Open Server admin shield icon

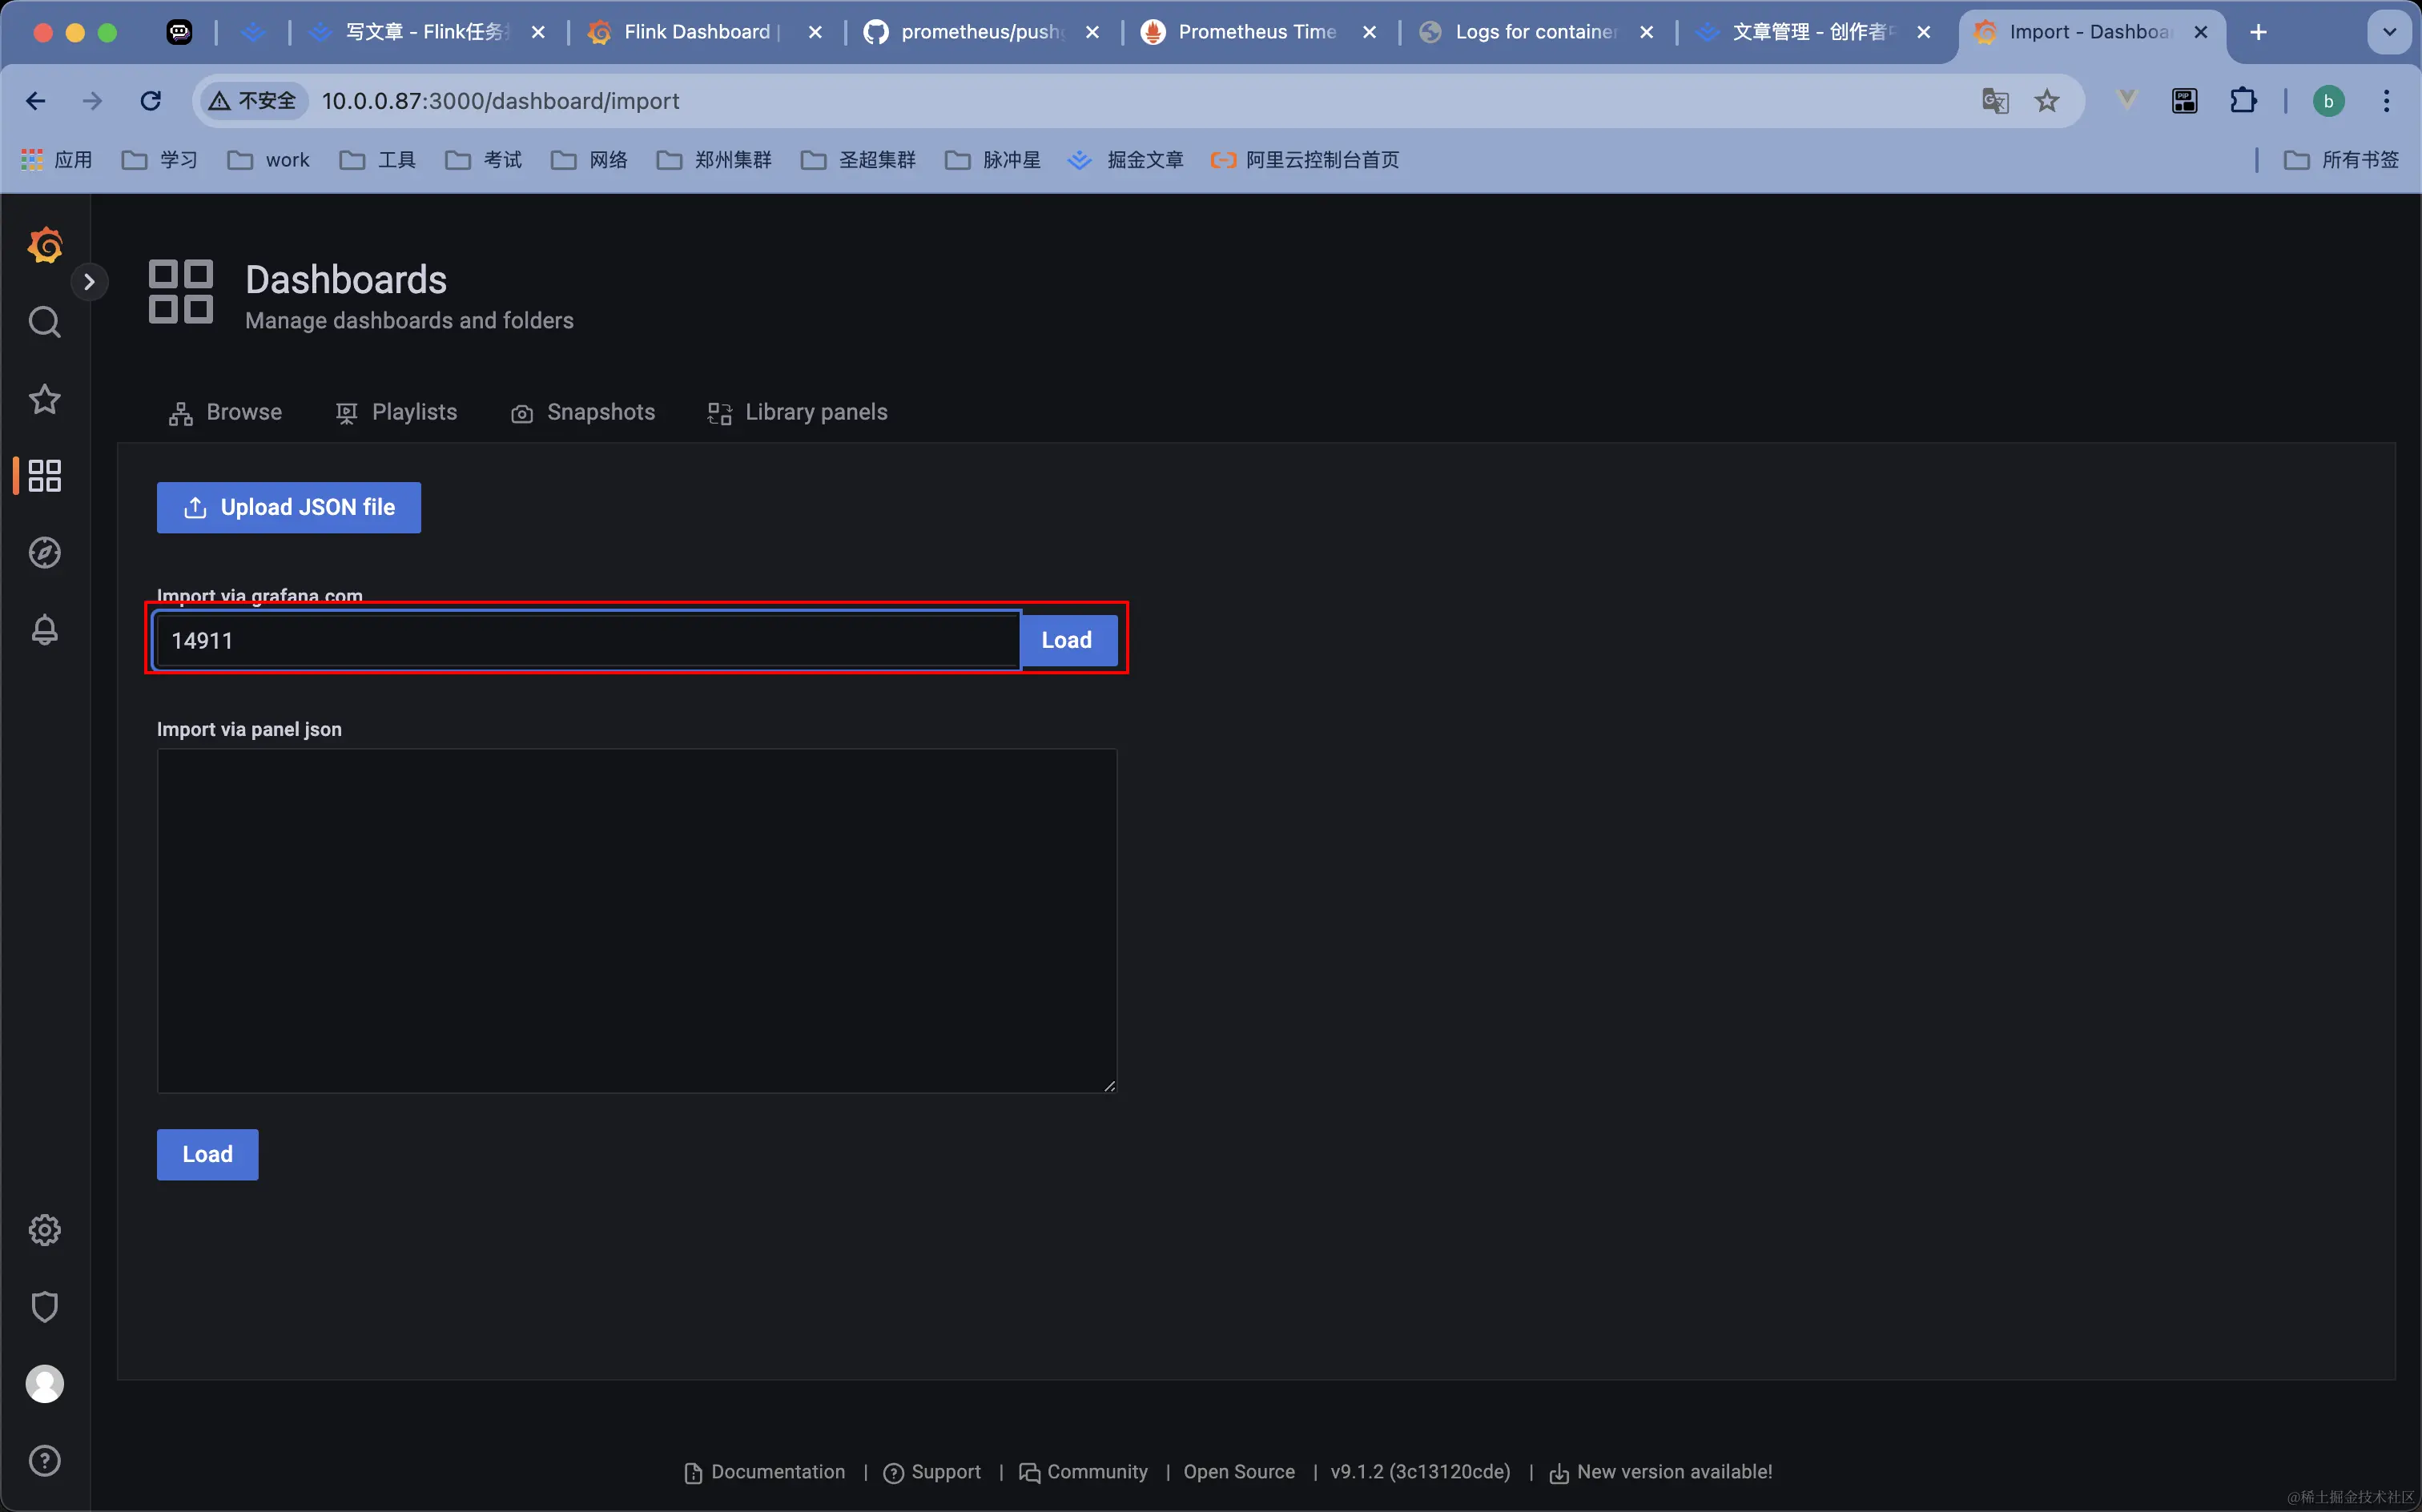(45, 1307)
